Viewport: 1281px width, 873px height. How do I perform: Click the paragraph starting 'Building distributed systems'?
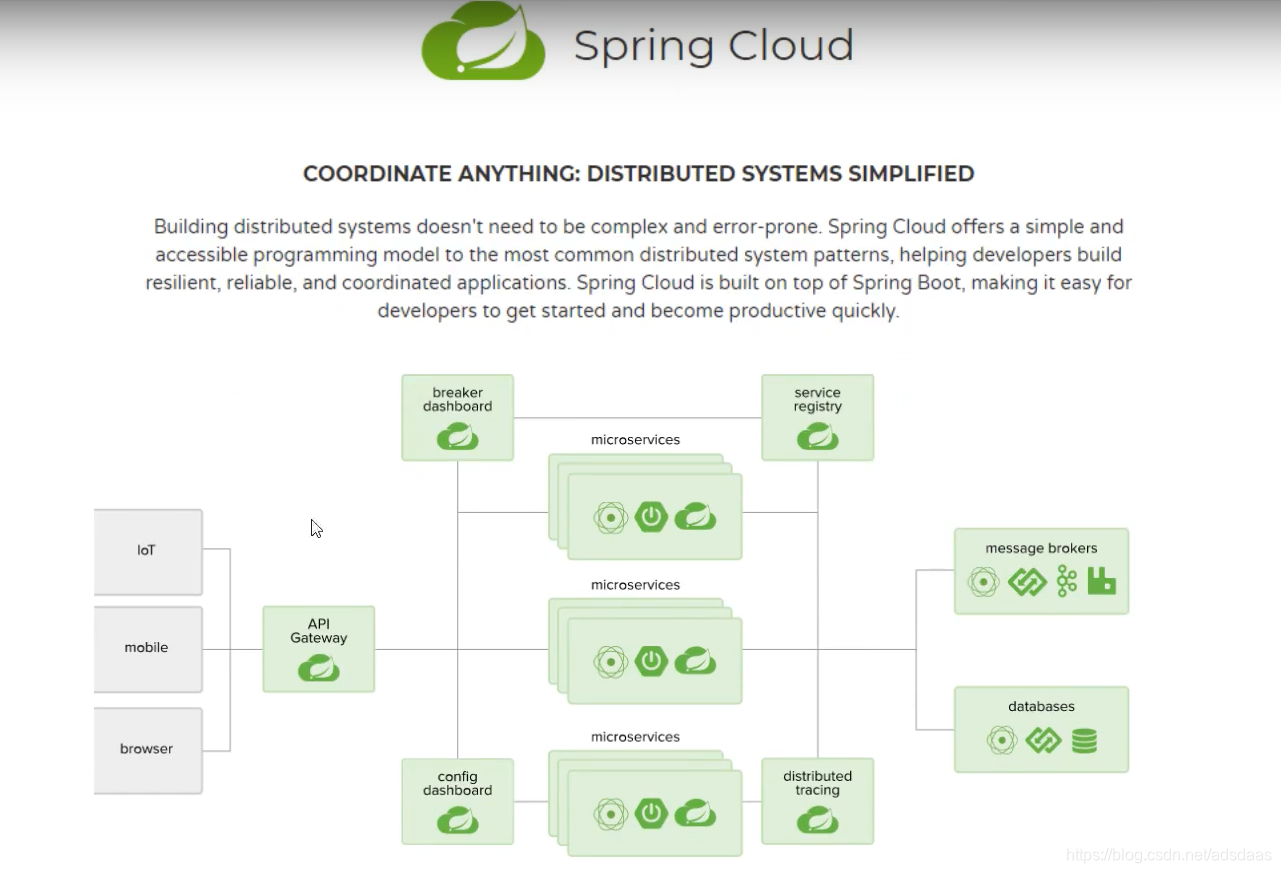[x=639, y=268]
